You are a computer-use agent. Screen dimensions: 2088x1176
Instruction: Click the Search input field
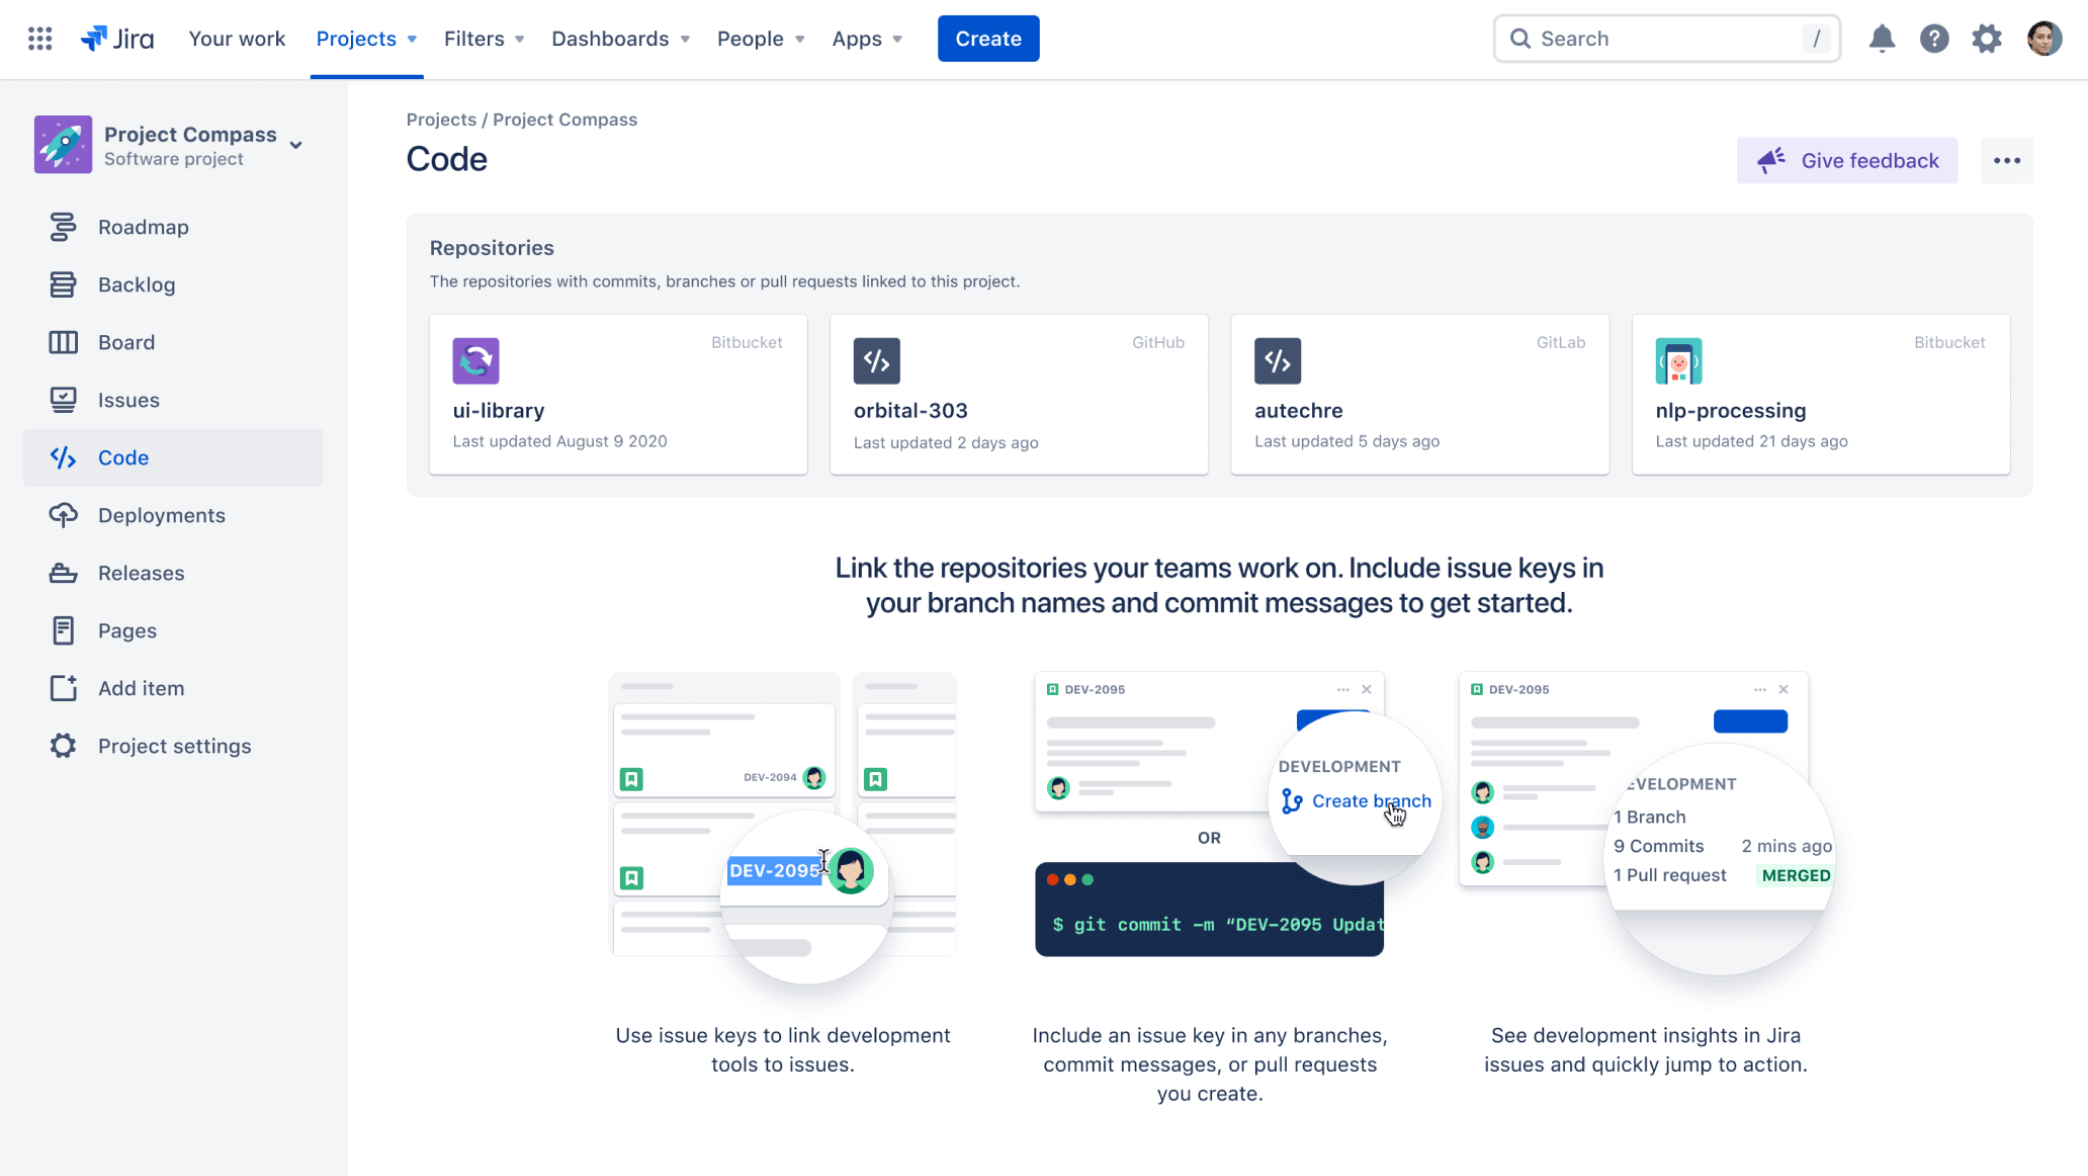1668,39
